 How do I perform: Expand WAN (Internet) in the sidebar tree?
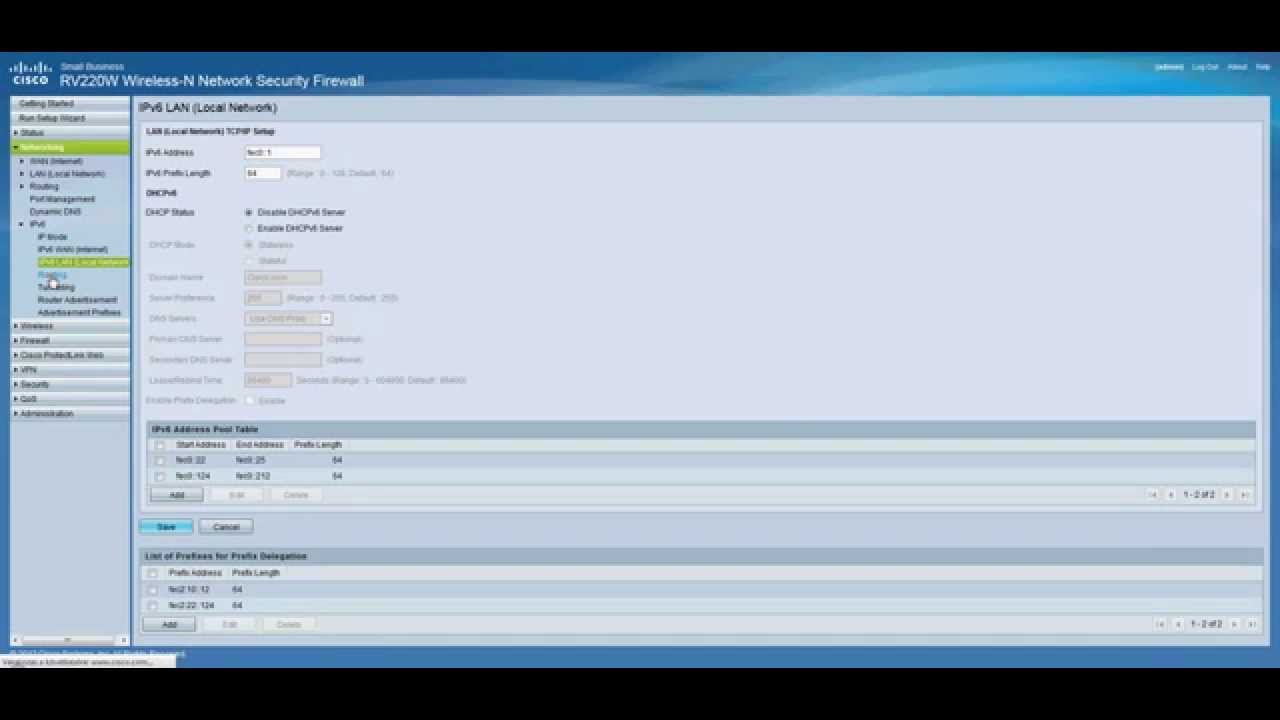[22, 161]
